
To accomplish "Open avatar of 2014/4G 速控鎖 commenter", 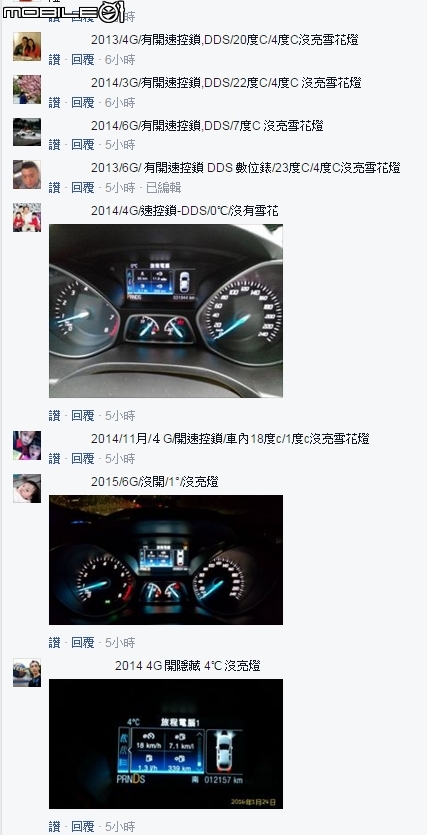I will pos(27,217).
